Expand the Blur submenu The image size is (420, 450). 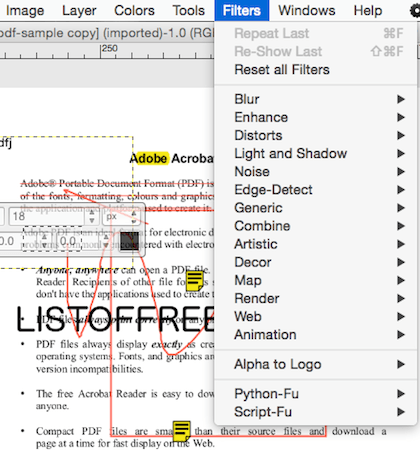(315, 99)
